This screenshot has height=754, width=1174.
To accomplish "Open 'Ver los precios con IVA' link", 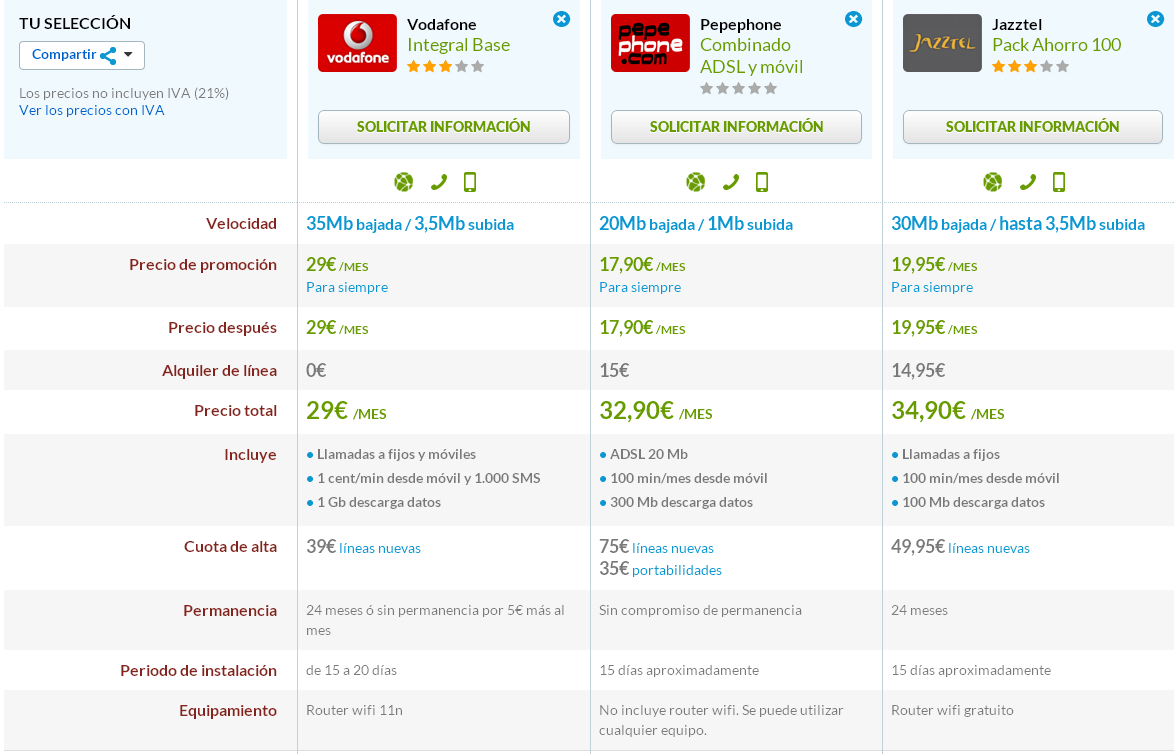I will tap(91, 110).
